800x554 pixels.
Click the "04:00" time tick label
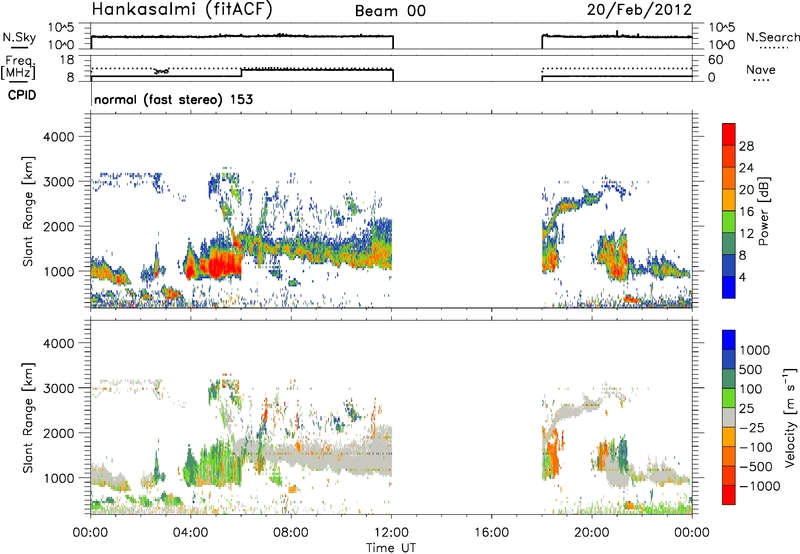(x=191, y=533)
